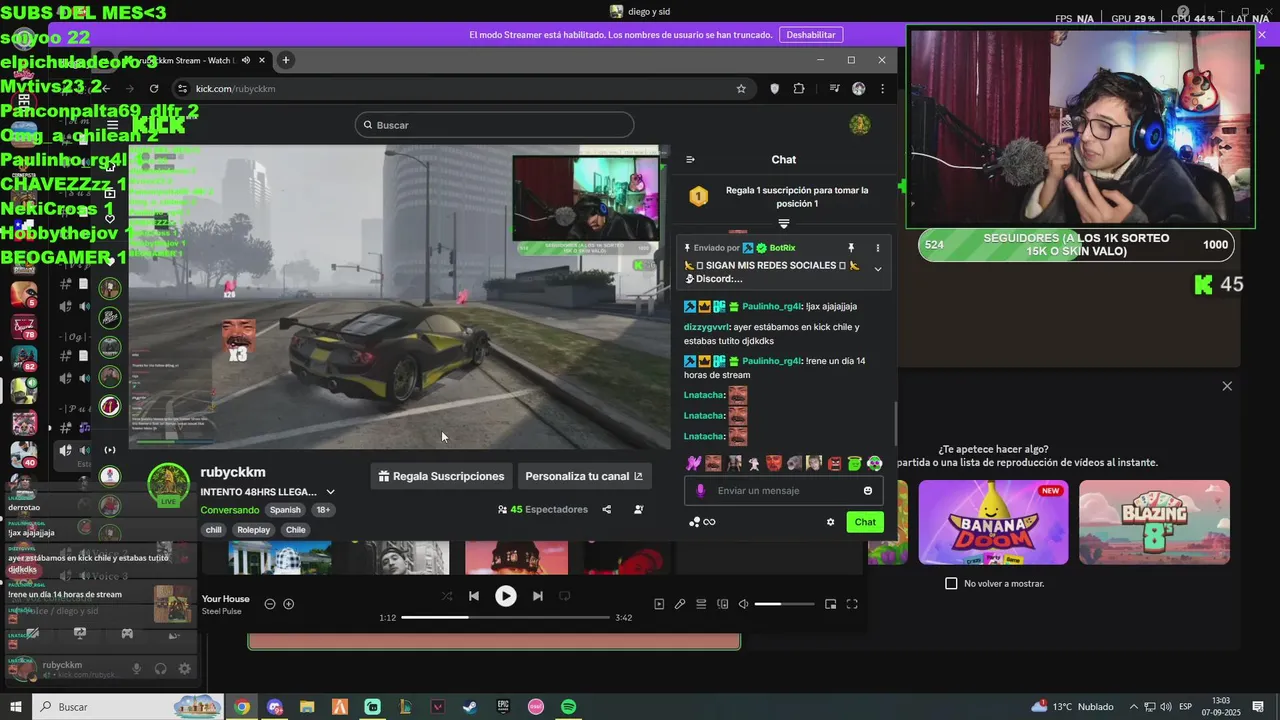
Task: Click the Enviar un mensaje field
Action: point(783,491)
